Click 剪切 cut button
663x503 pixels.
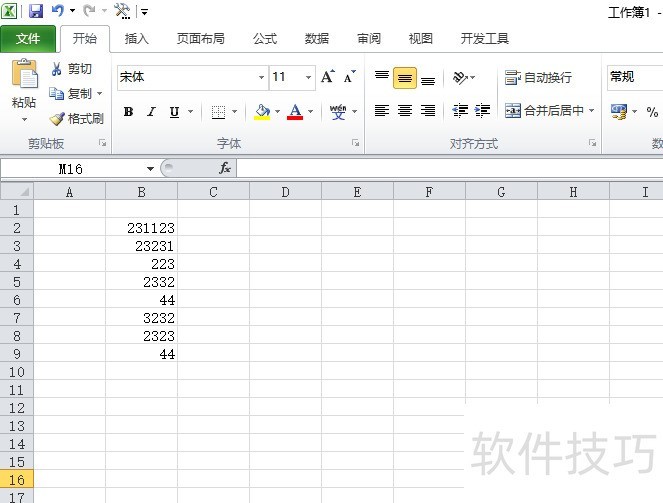(71, 69)
